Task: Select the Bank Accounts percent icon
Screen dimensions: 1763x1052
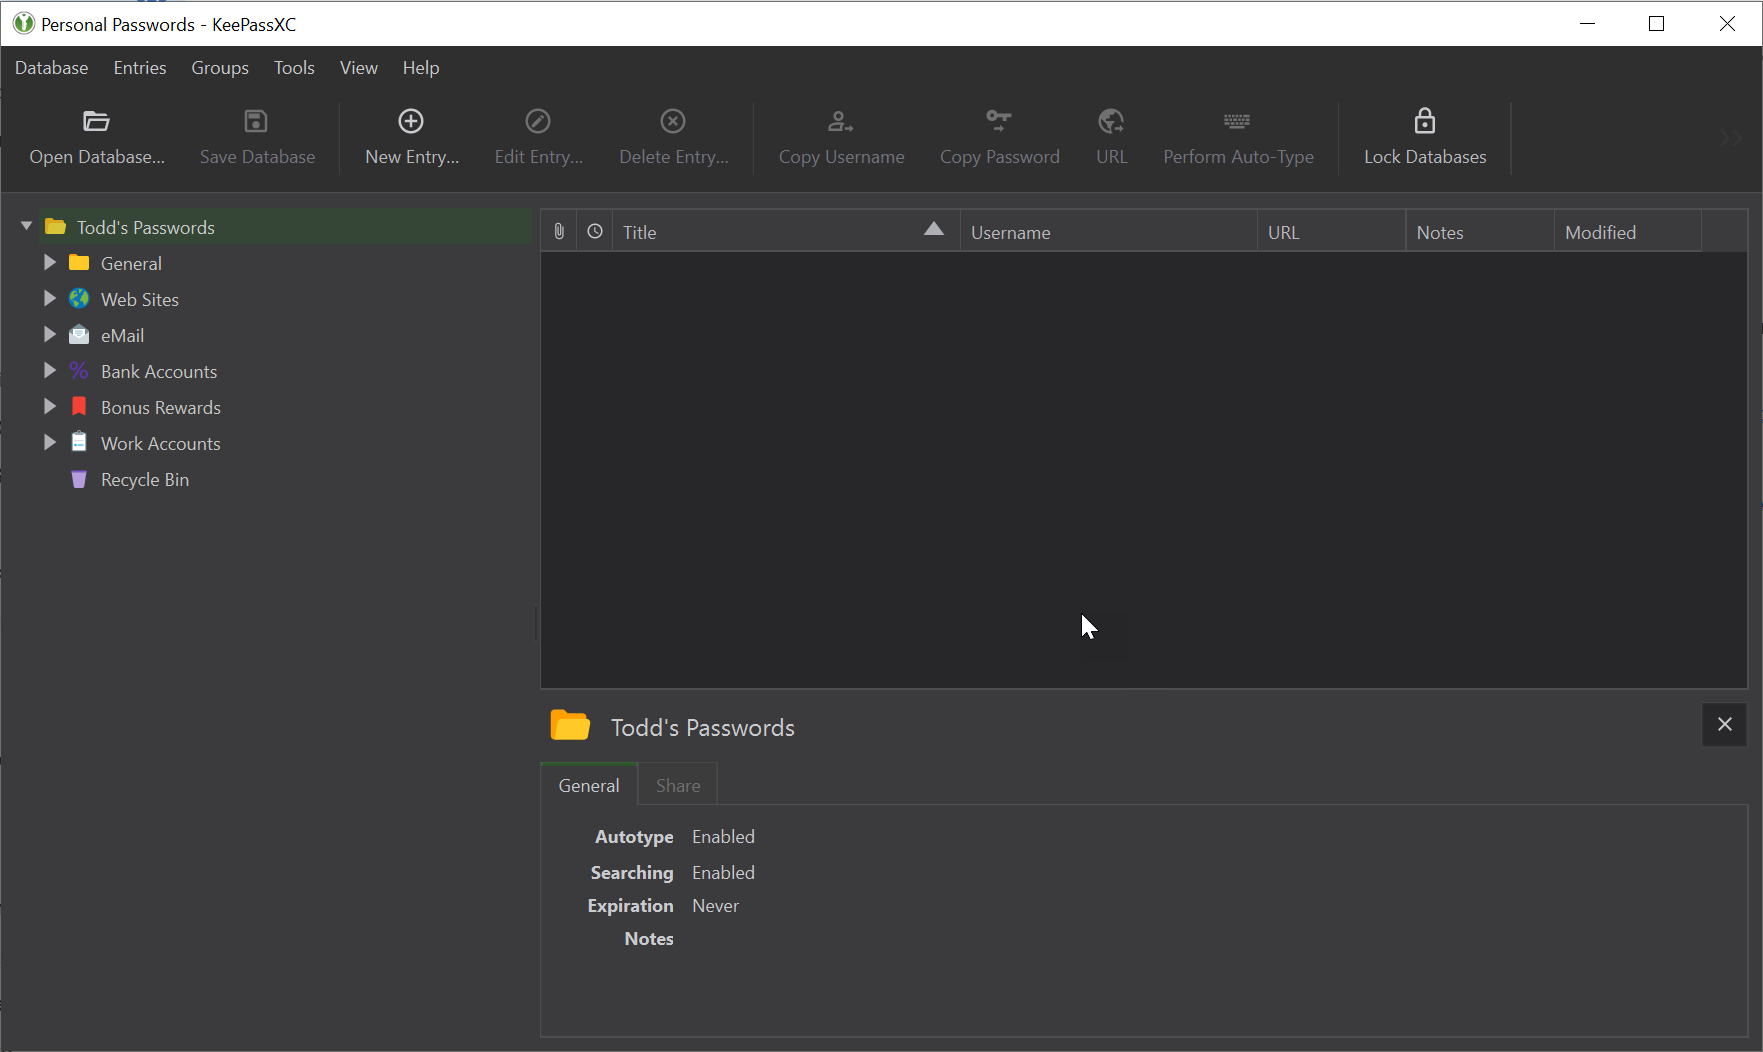Action: pyautogui.click(x=79, y=371)
